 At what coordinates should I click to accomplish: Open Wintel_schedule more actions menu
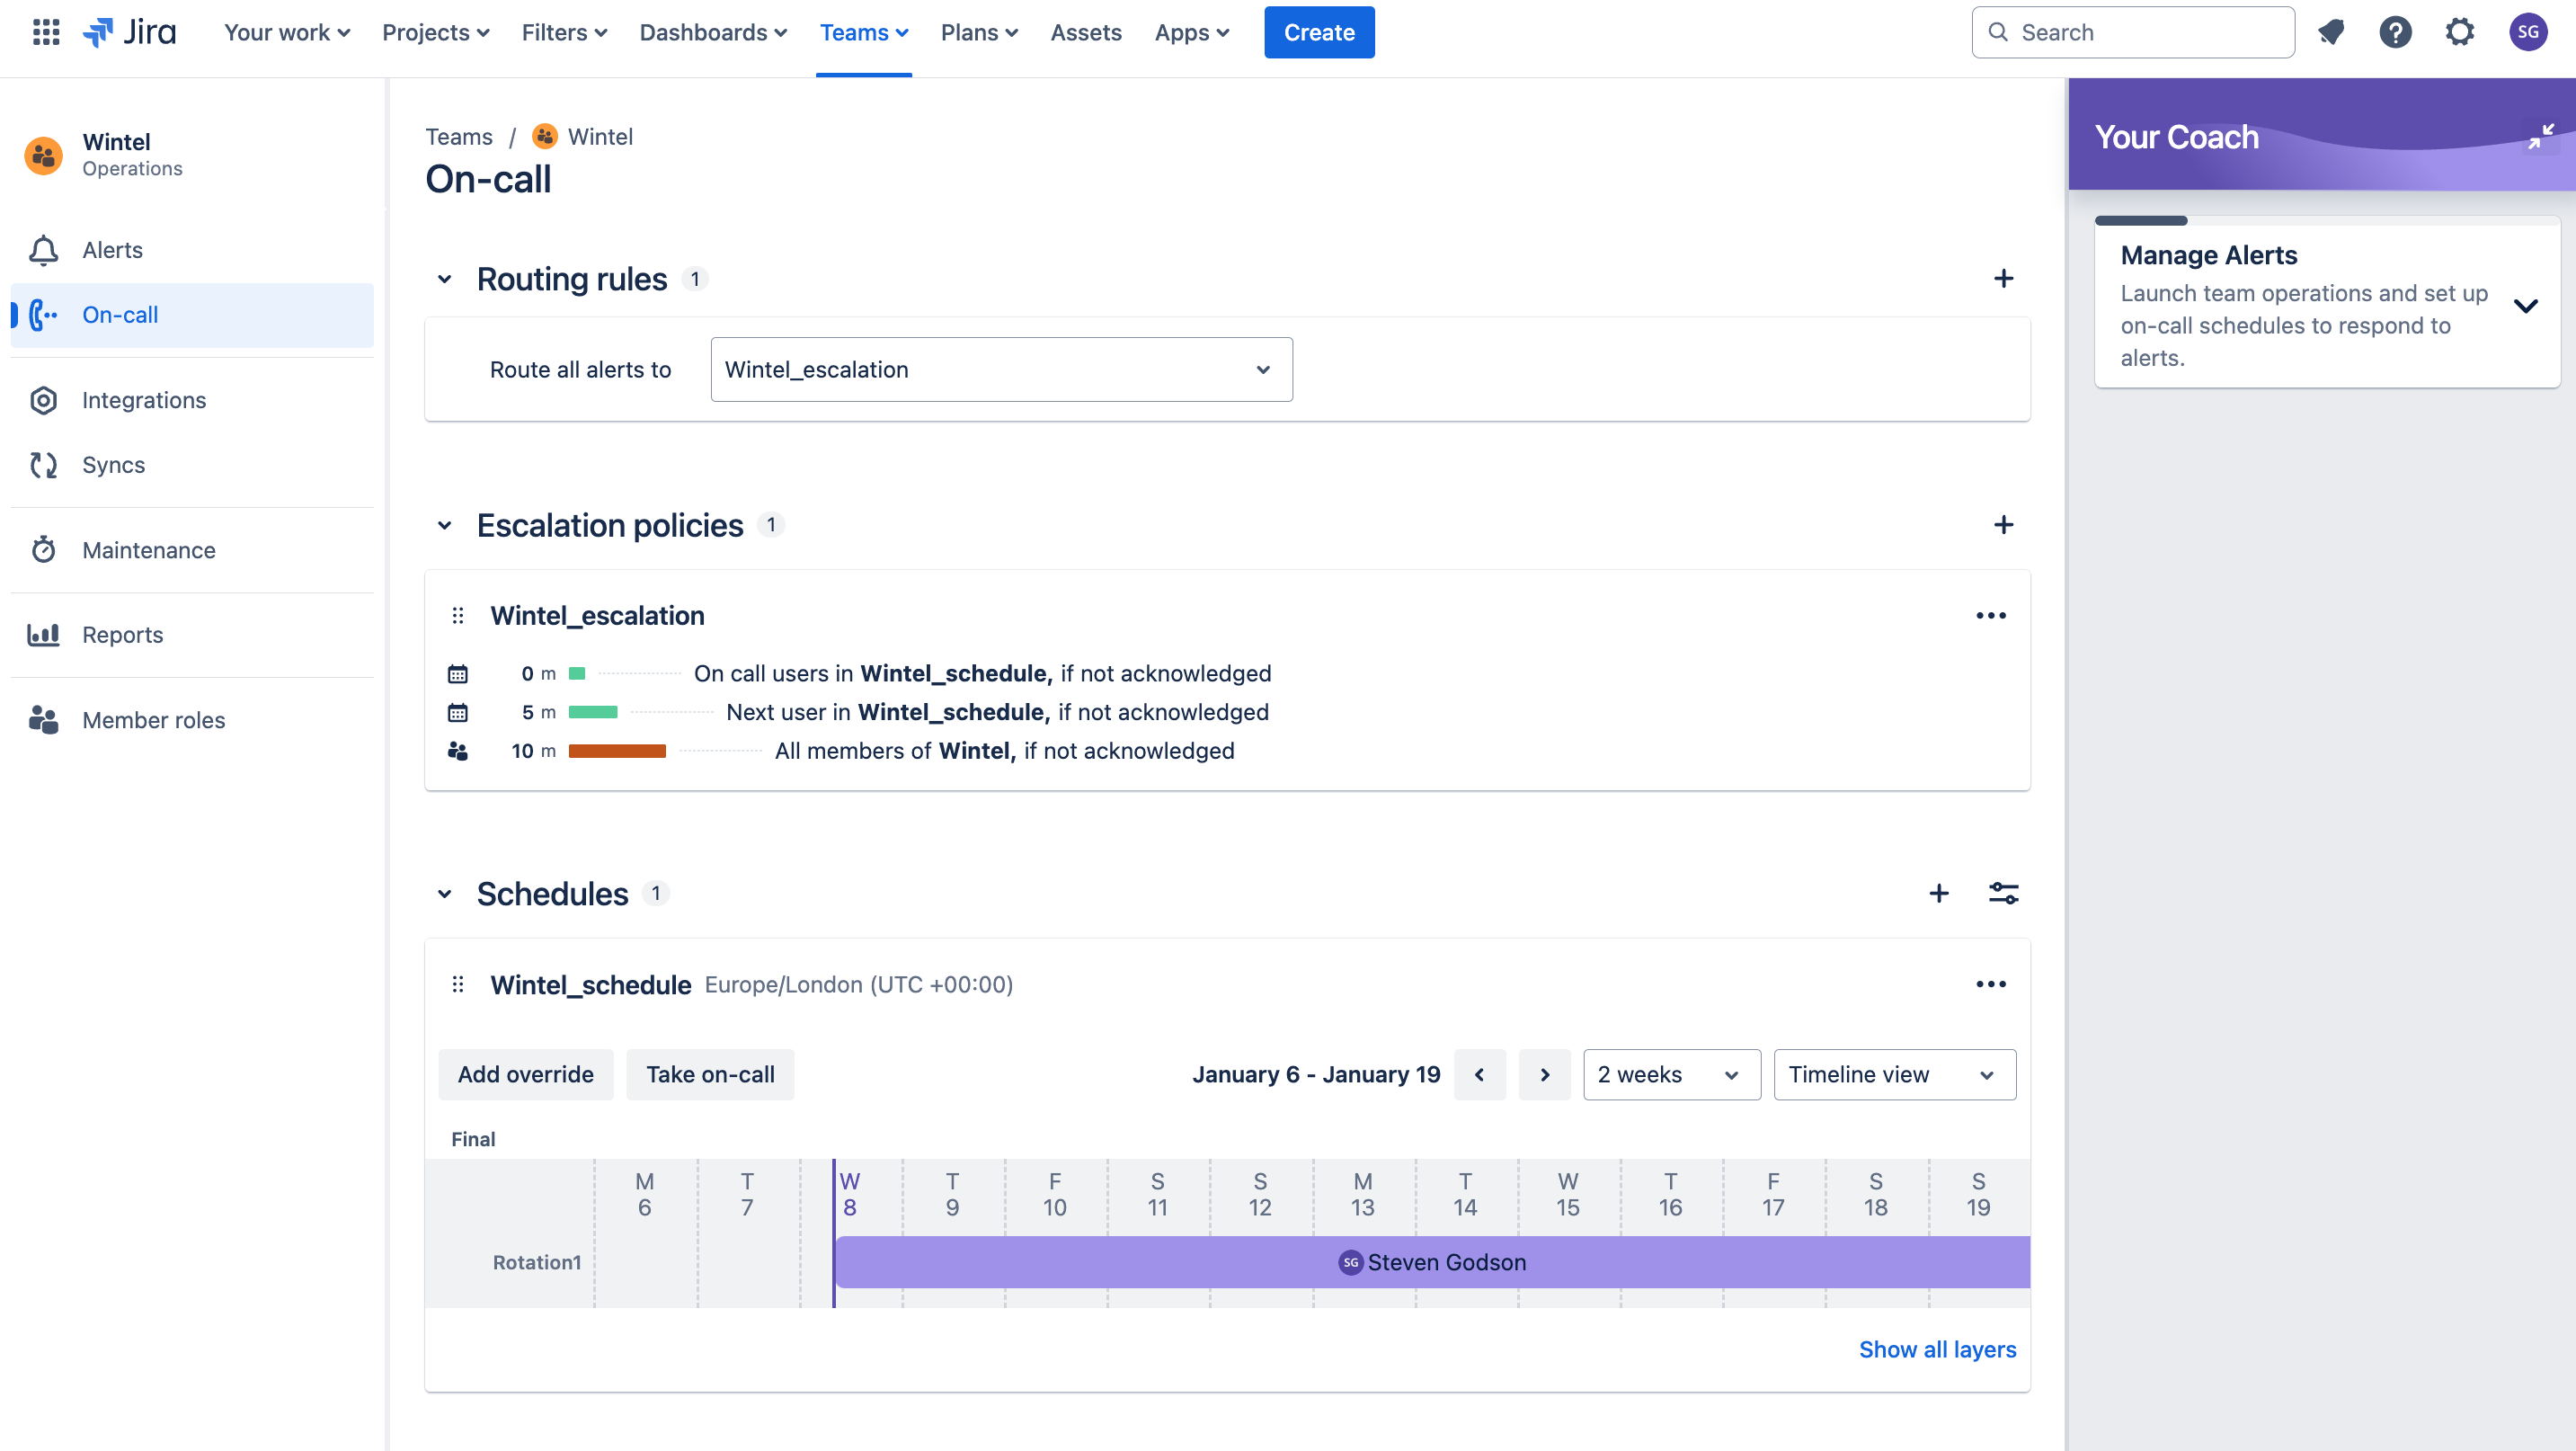click(1990, 984)
